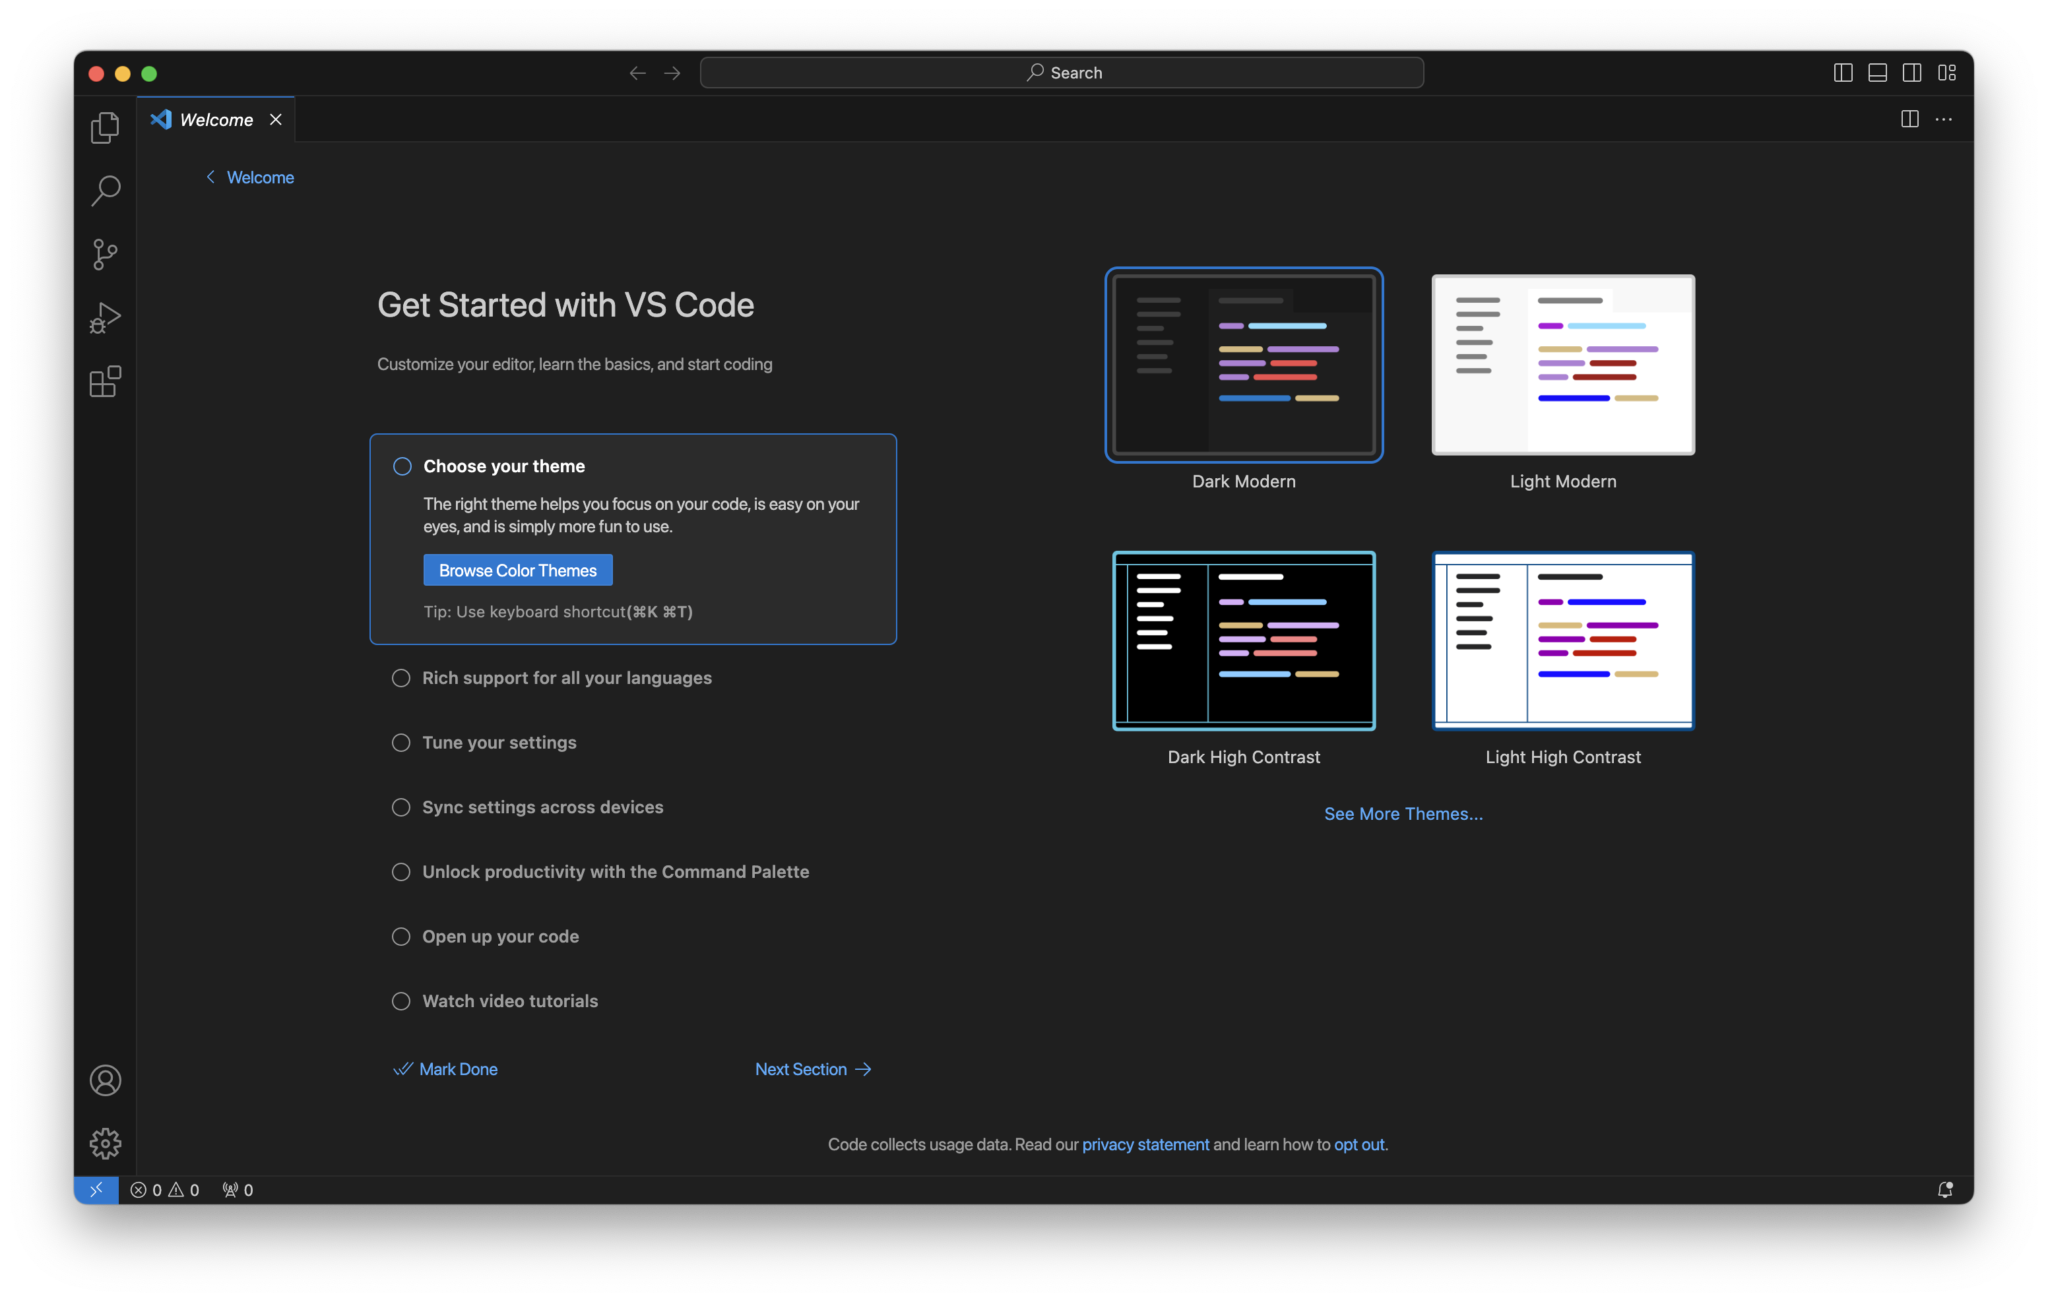The image size is (2048, 1302).
Task: Select the 'Choose your theme' radio button
Action: 401,466
